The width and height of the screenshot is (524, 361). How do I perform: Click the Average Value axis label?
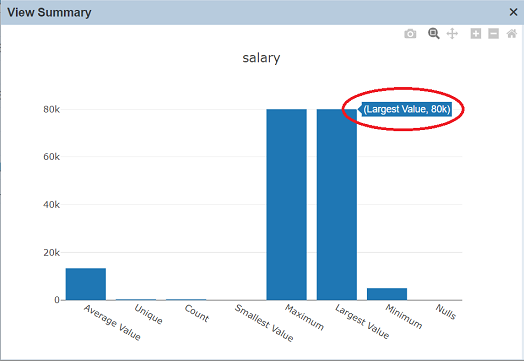112,322
